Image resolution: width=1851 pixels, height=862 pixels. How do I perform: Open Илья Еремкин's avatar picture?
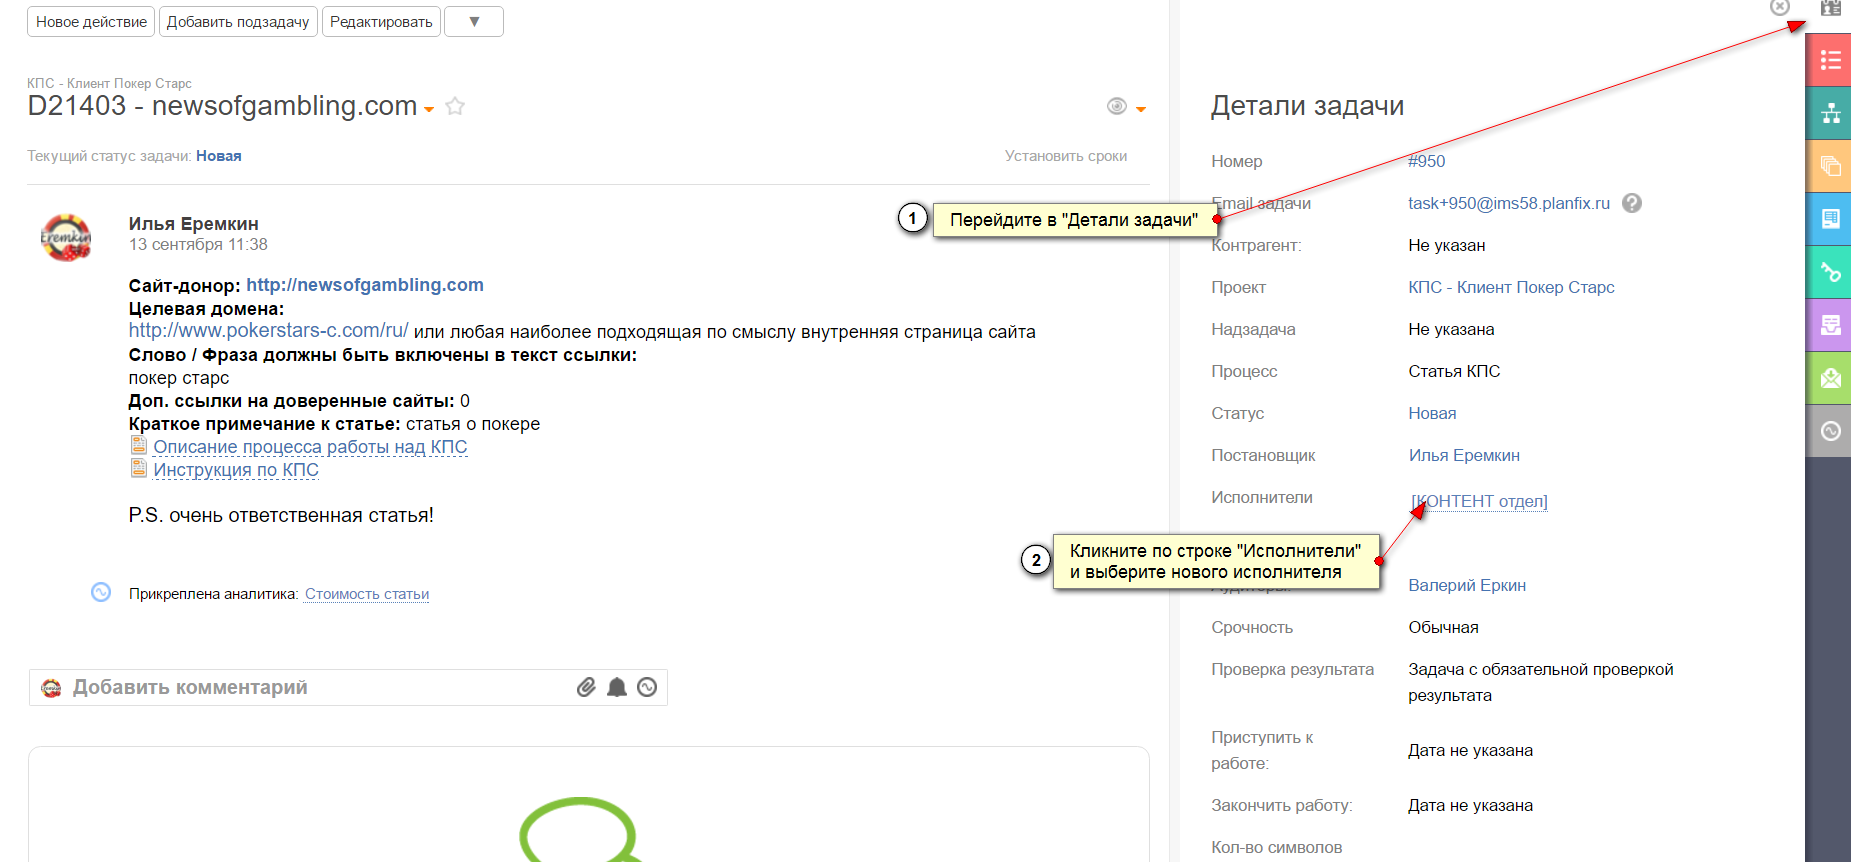click(66, 237)
